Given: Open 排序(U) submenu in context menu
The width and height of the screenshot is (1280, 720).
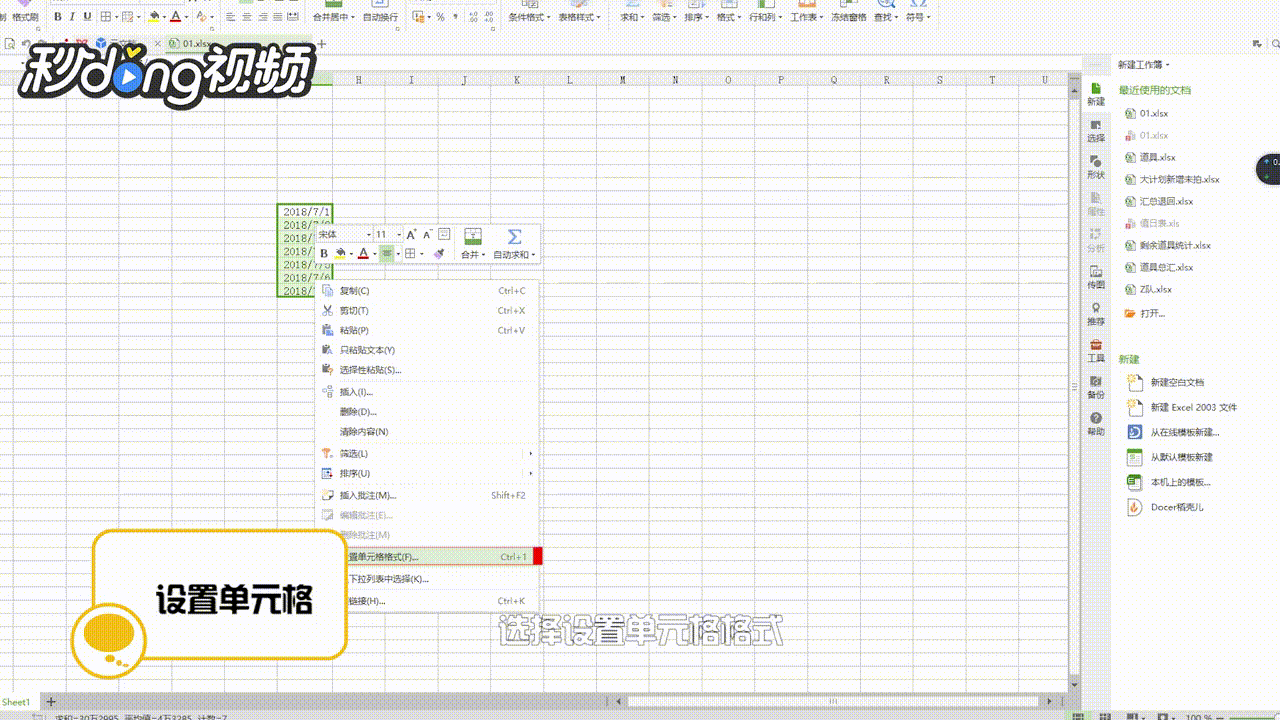Looking at the screenshot, I should [x=427, y=474].
